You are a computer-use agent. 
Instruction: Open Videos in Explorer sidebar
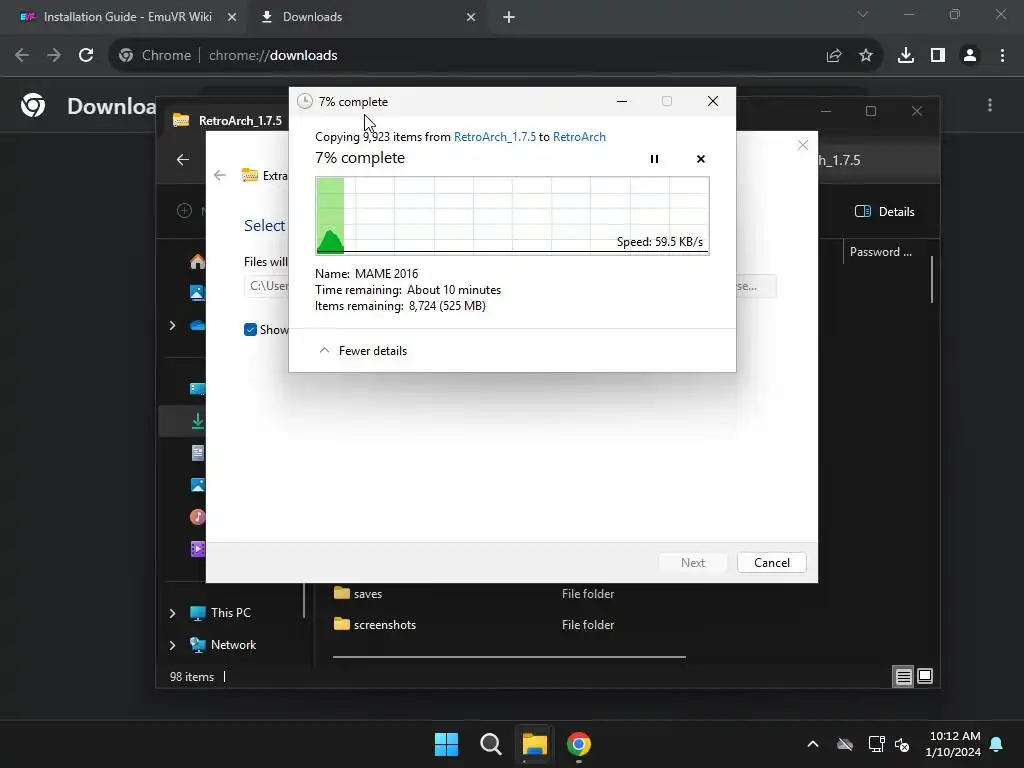197,549
